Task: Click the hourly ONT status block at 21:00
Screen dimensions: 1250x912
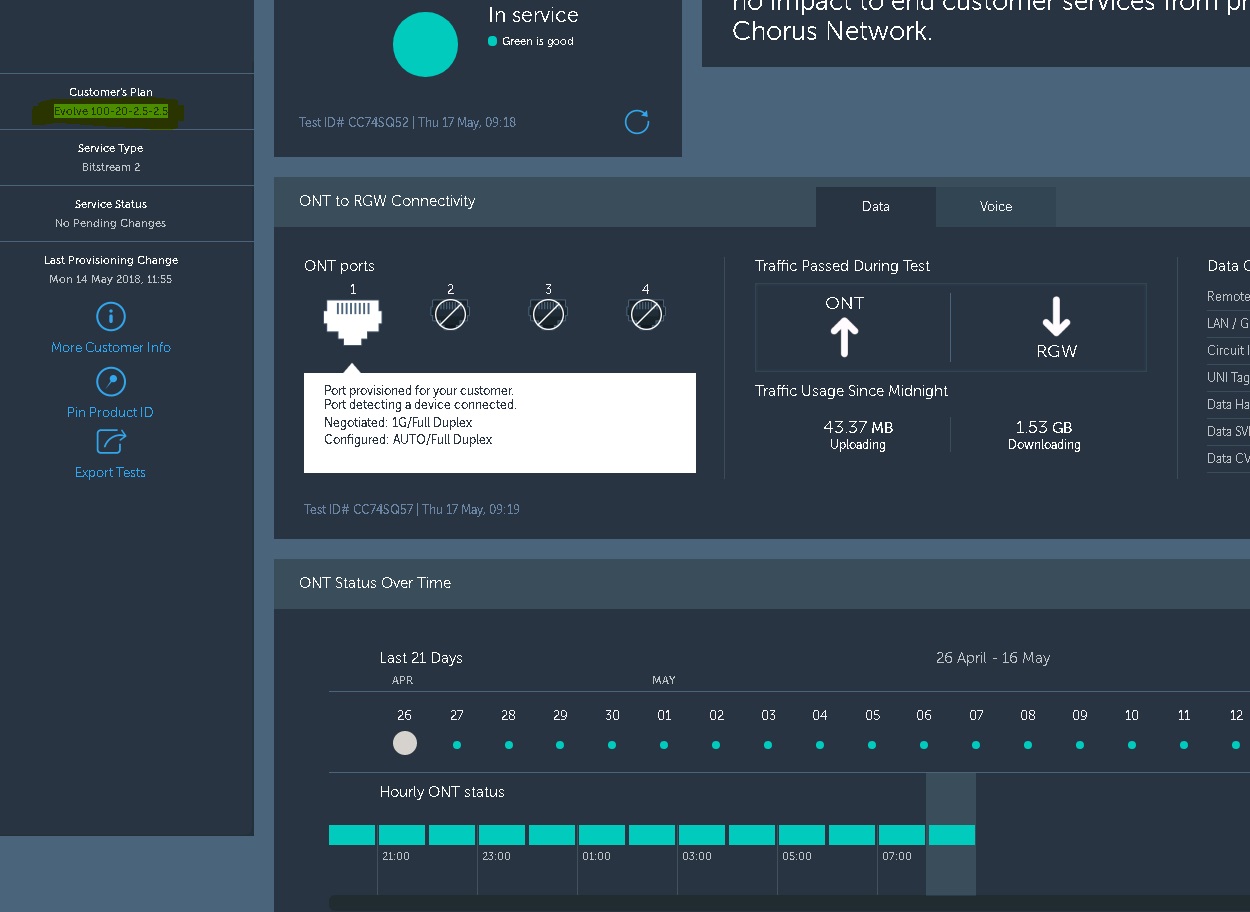Action: tap(402, 835)
